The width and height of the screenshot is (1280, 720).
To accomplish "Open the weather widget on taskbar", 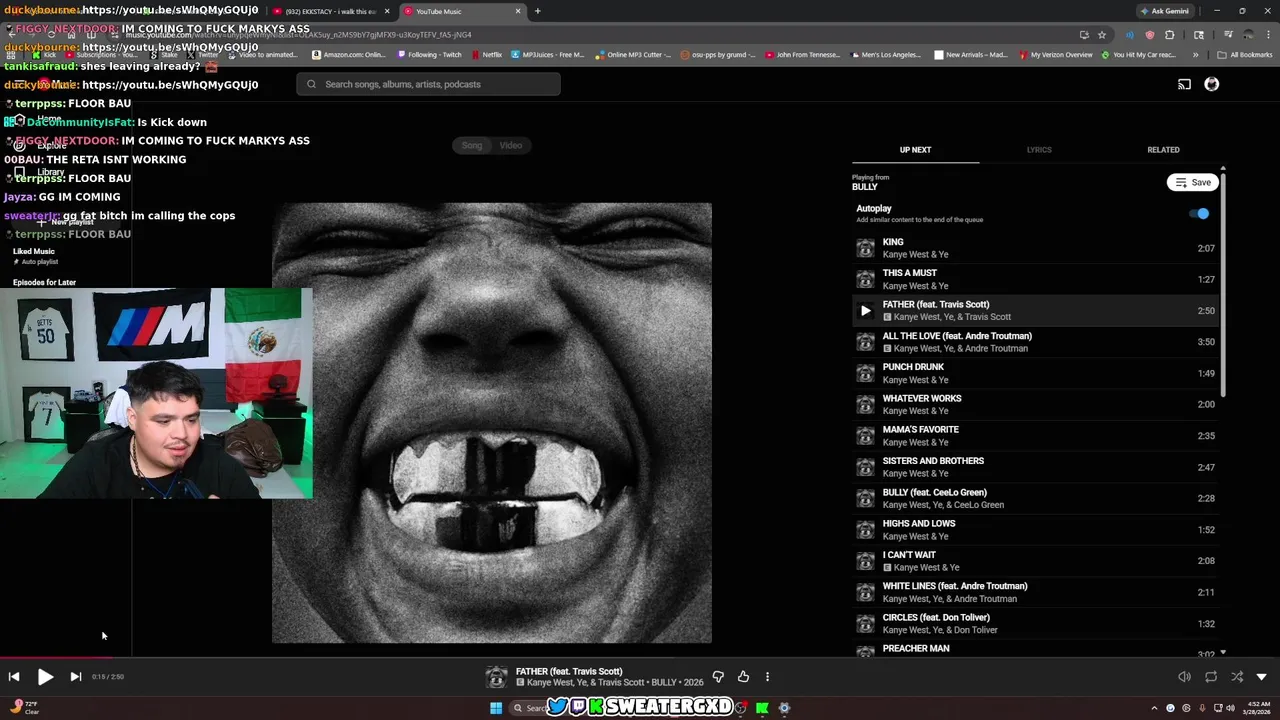I will [25, 708].
